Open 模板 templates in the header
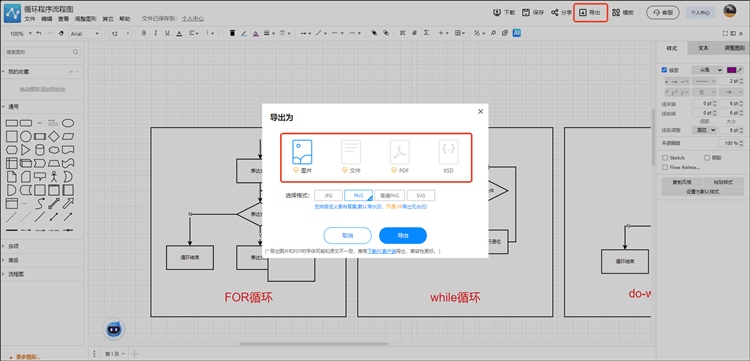Image resolution: width=750 pixels, height=361 pixels. (x=623, y=12)
